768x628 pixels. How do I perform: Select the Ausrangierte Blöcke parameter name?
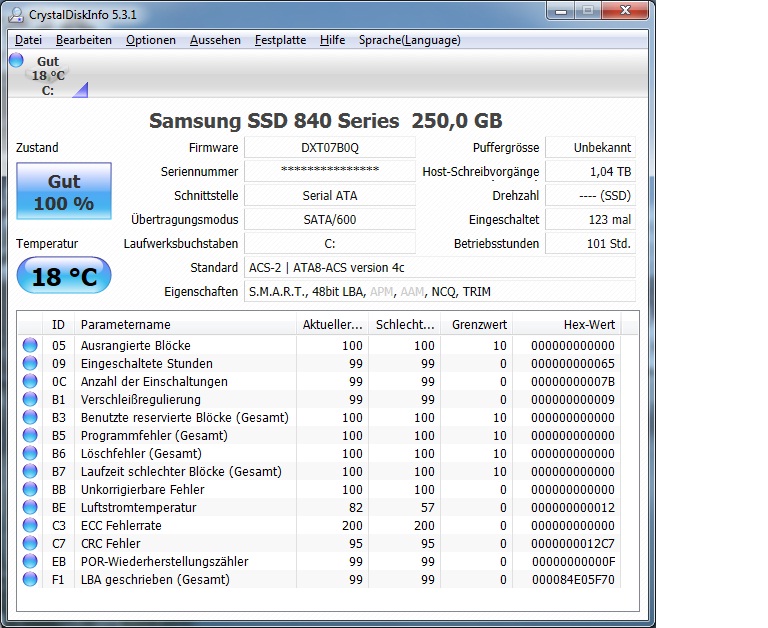point(136,345)
